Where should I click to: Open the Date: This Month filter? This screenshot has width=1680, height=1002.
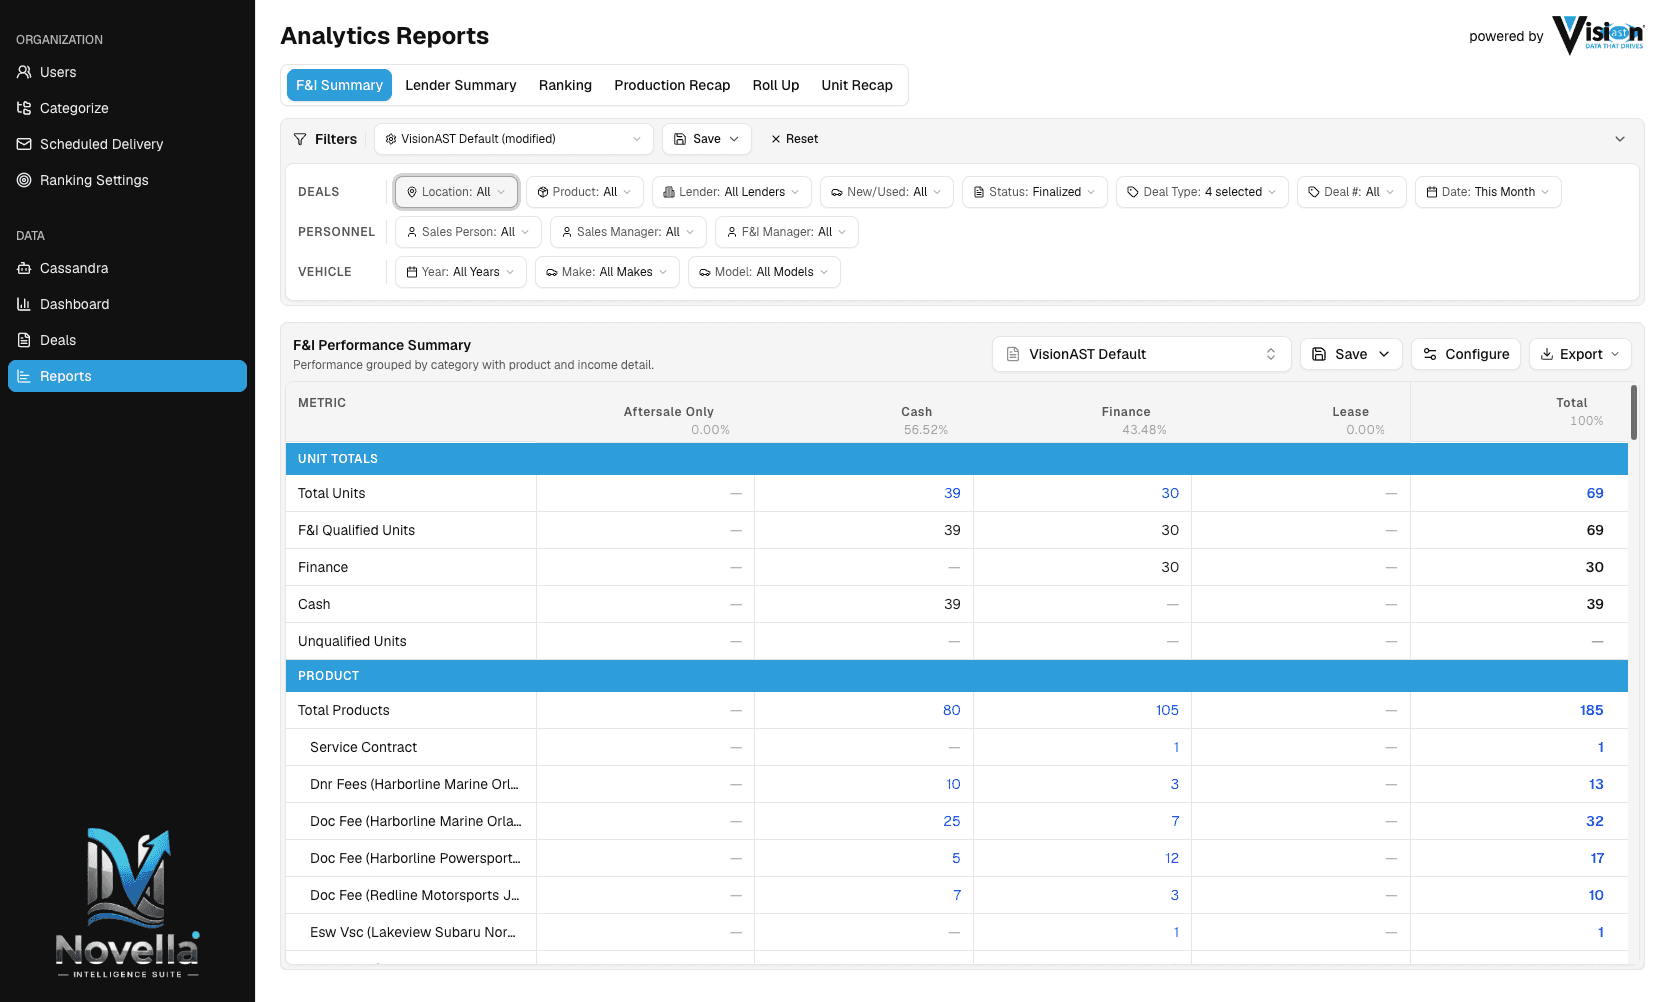[1488, 192]
